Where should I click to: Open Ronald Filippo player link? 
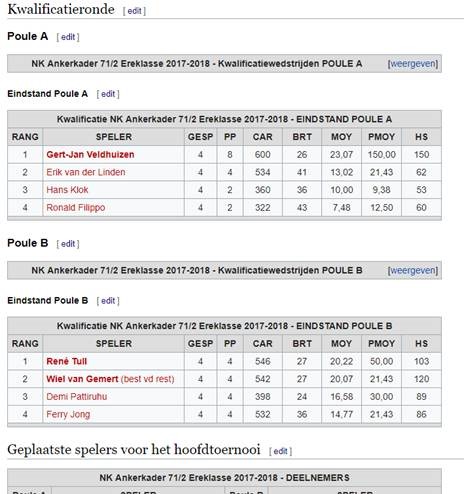coord(76,208)
